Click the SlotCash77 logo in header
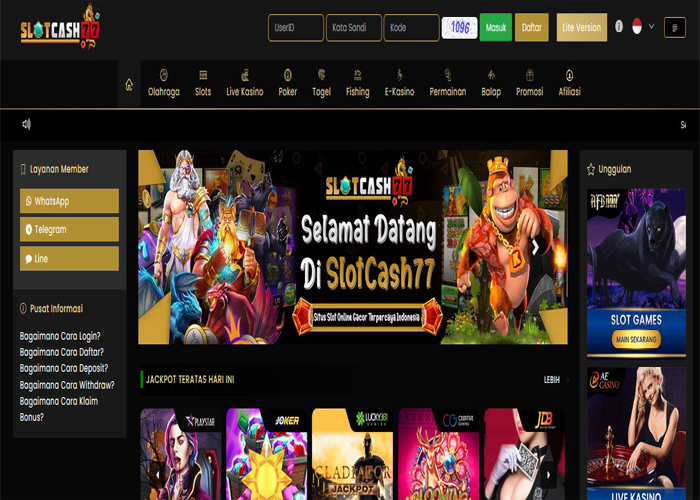Screen dimensions: 700x500 point(60,27)
